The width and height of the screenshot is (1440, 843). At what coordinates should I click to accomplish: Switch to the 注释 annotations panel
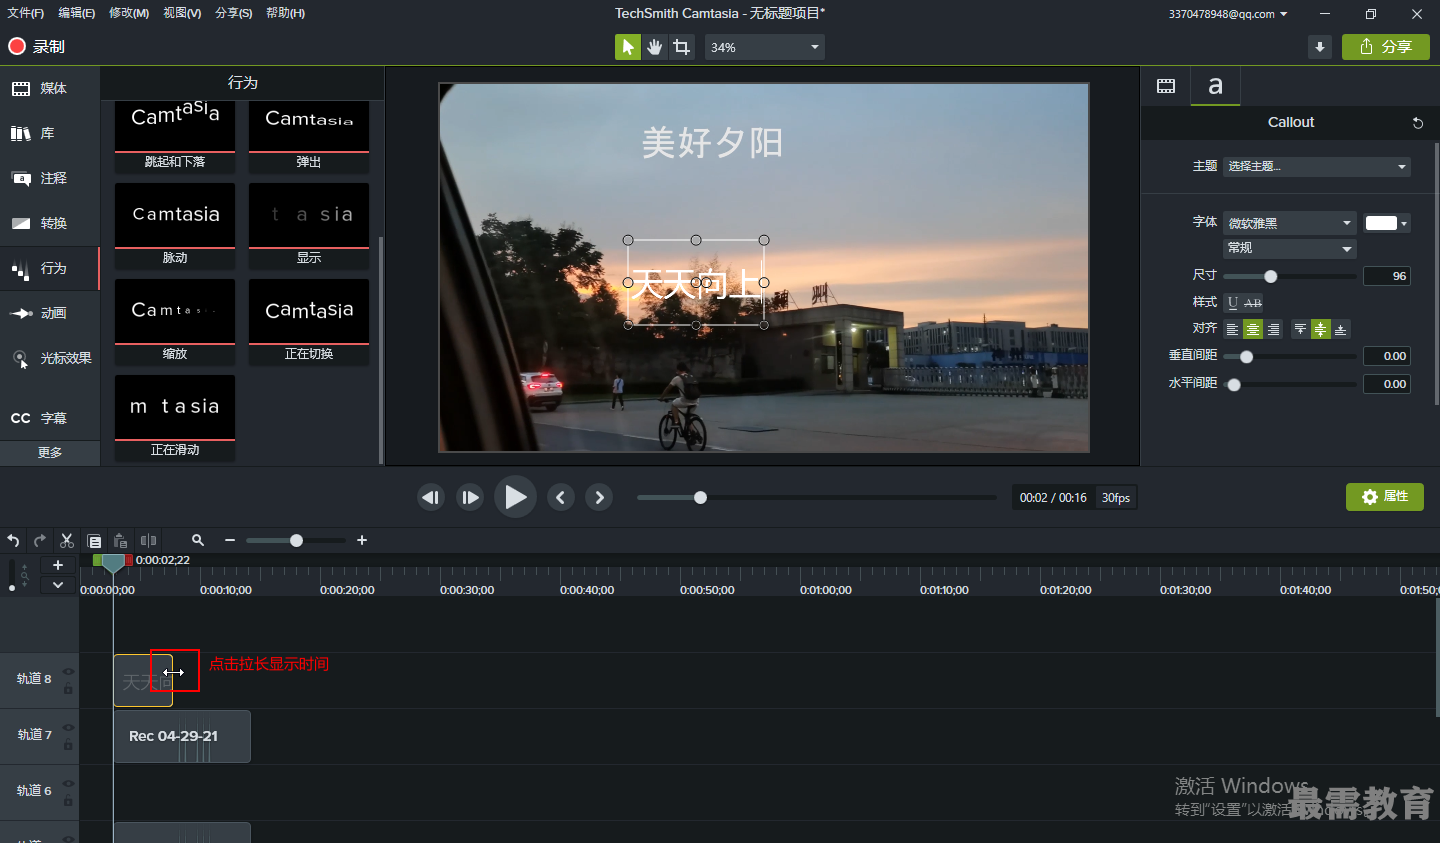coord(50,179)
